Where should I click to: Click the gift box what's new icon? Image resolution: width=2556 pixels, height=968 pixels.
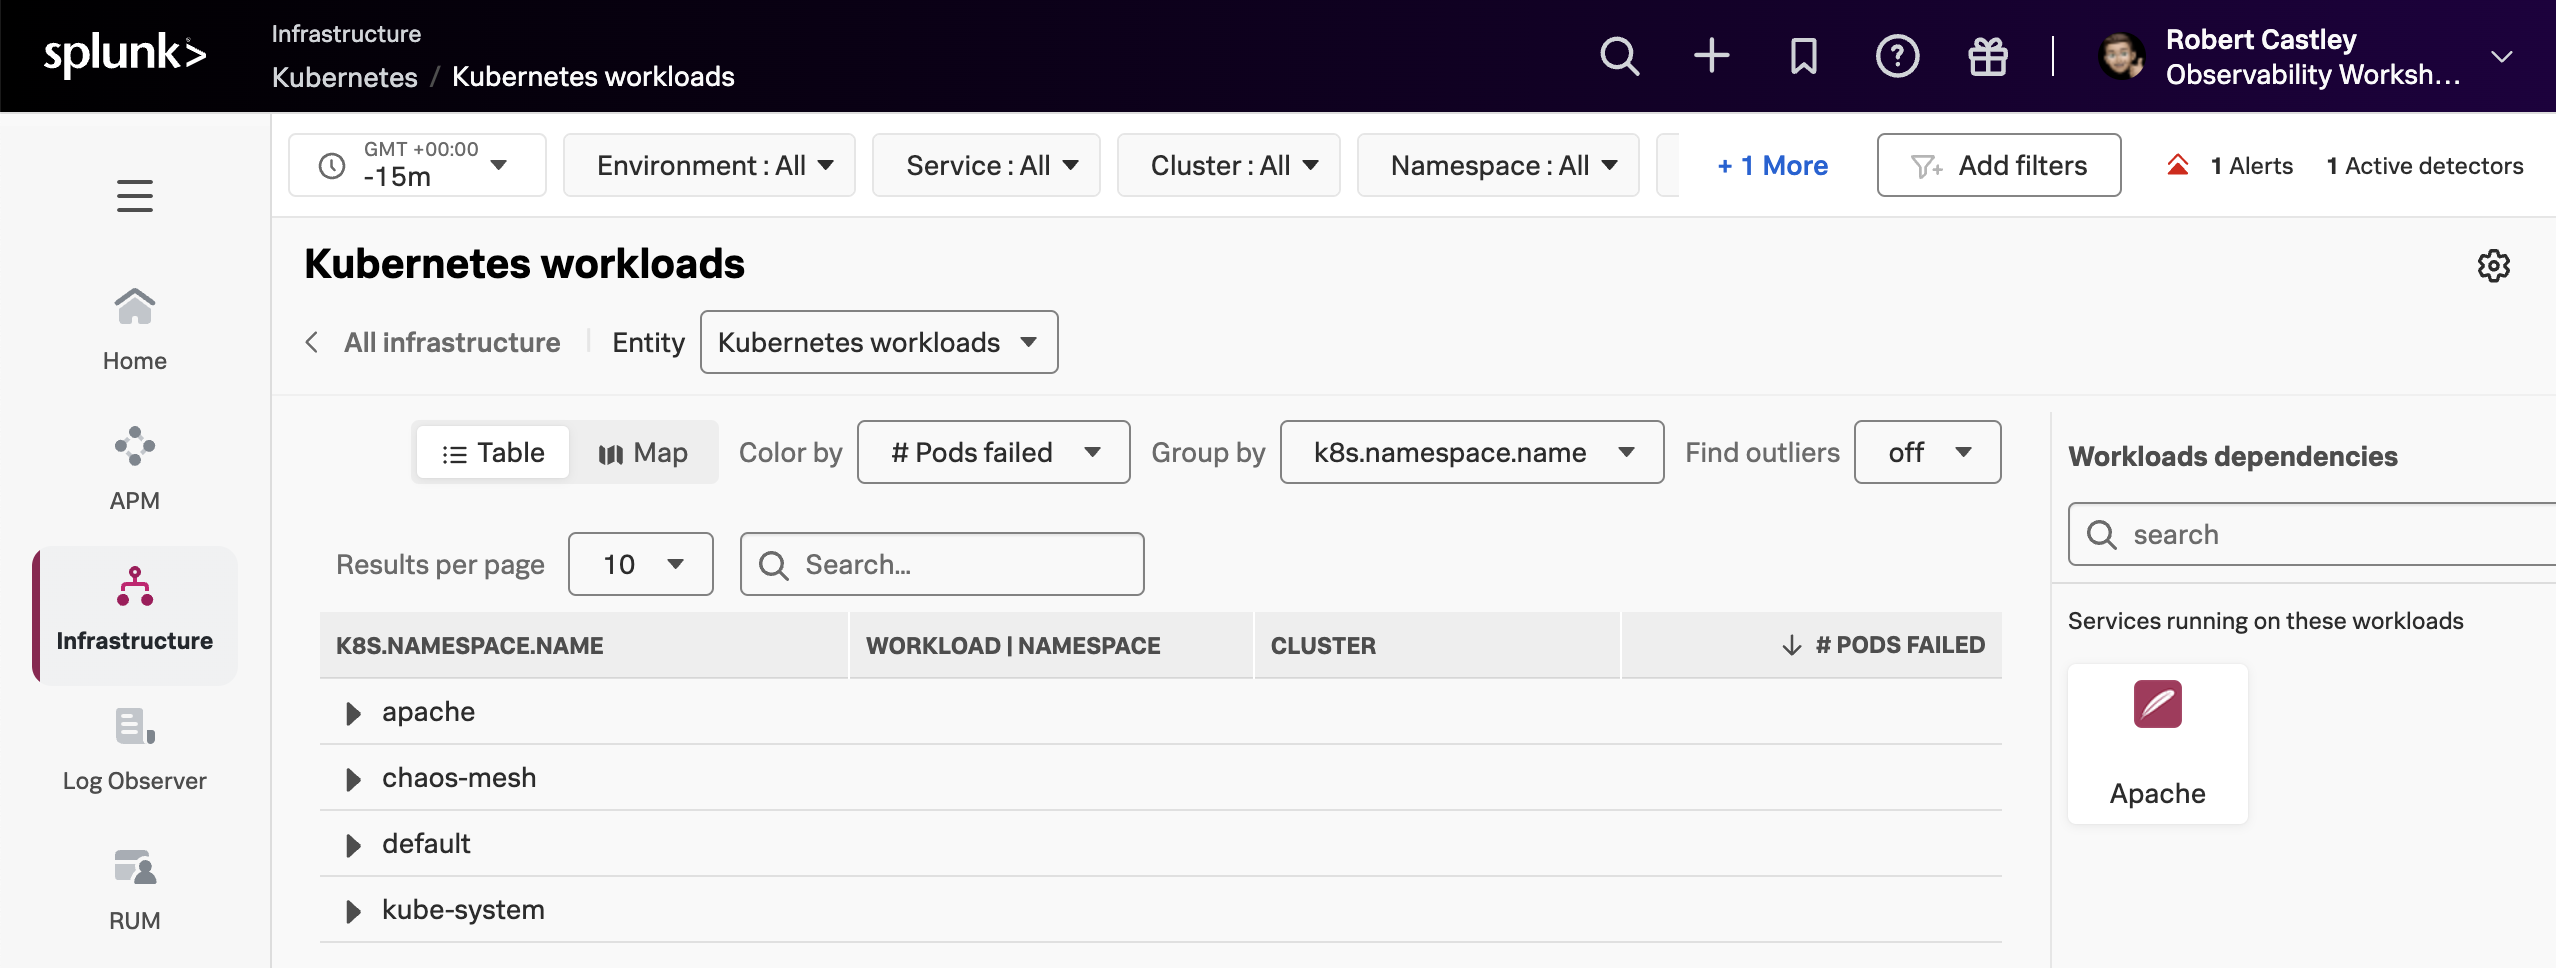[x=1987, y=56]
